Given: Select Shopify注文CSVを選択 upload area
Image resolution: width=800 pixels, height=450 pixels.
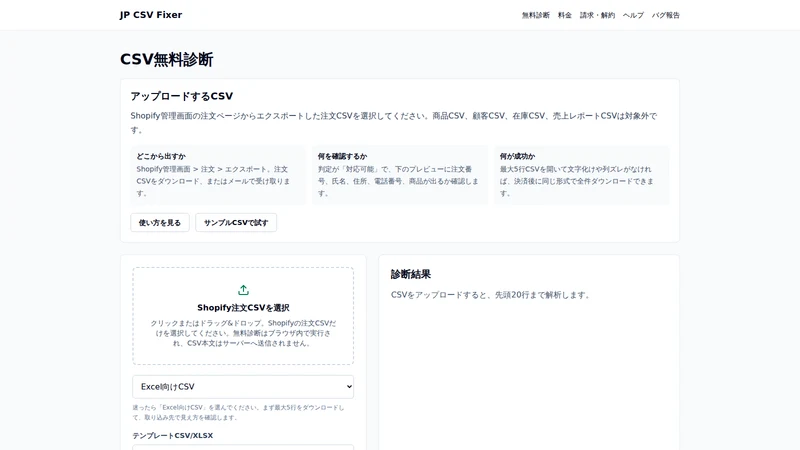Looking at the screenshot, I should click(x=243, y=316).
